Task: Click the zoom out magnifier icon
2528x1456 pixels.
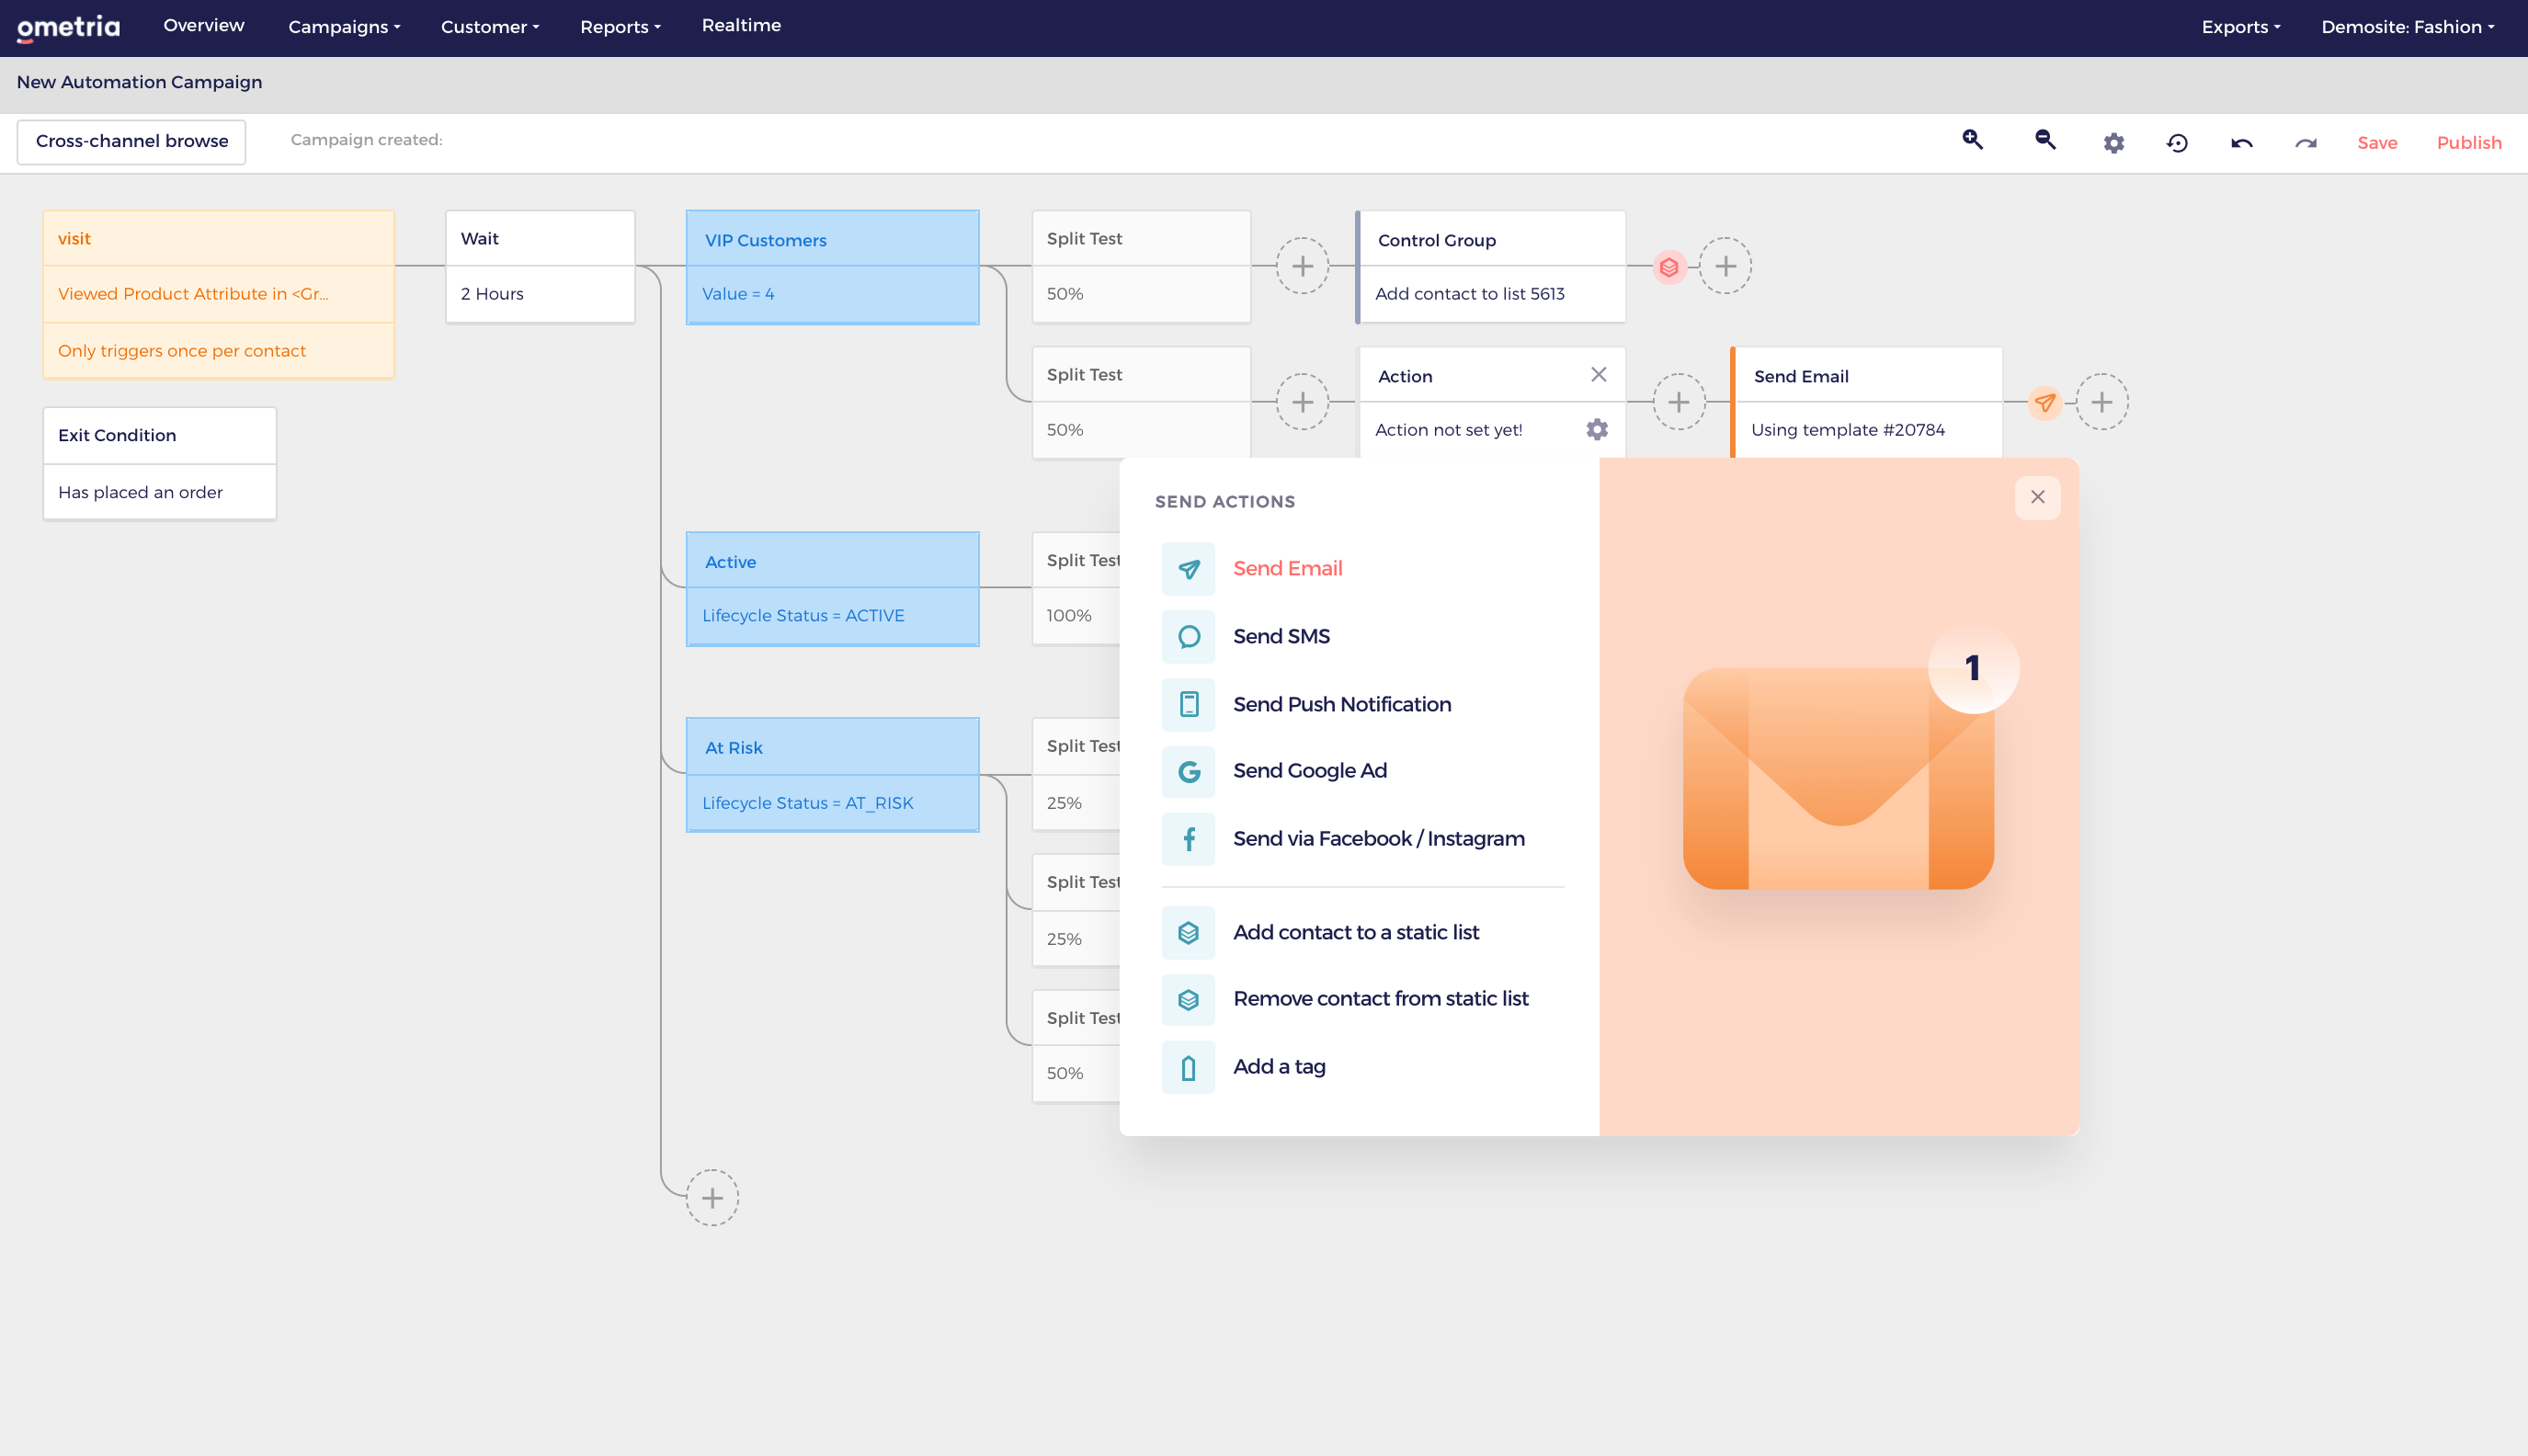Action: point(2045,140)
